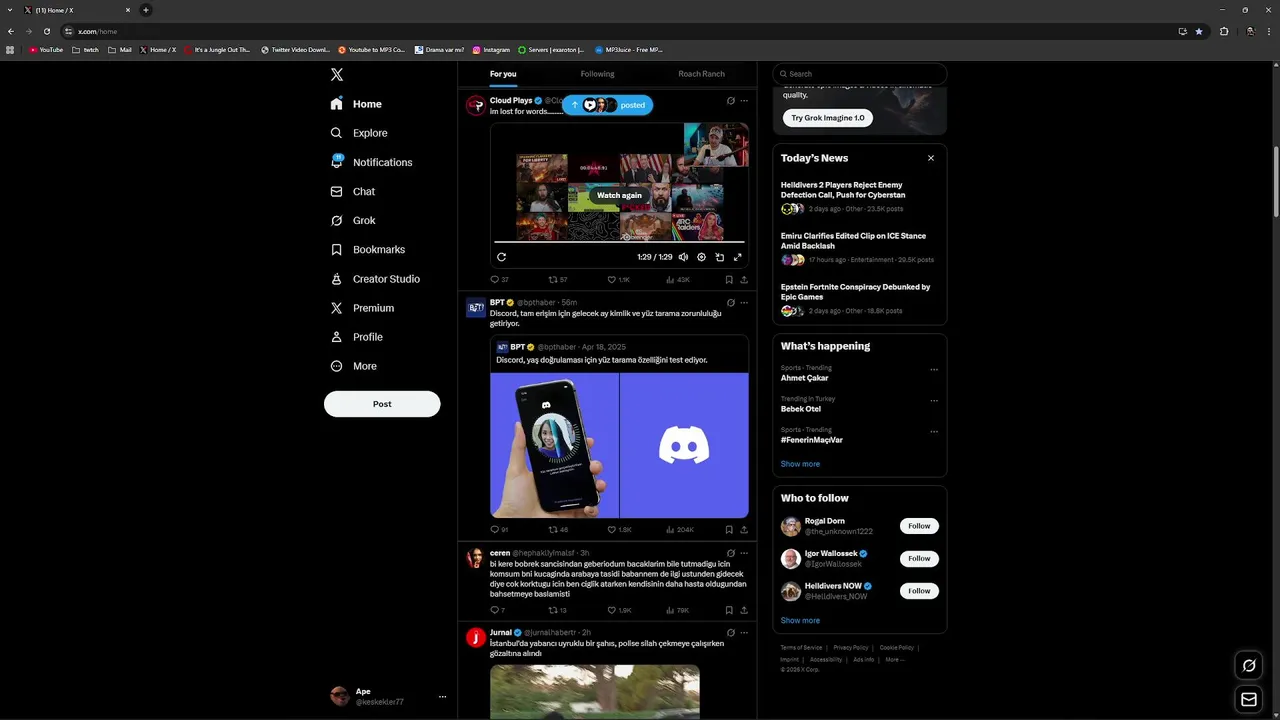This screenshot has height=720, width=1280.
Task: Click the X logo in sidebar
Action: click(337, 75)
